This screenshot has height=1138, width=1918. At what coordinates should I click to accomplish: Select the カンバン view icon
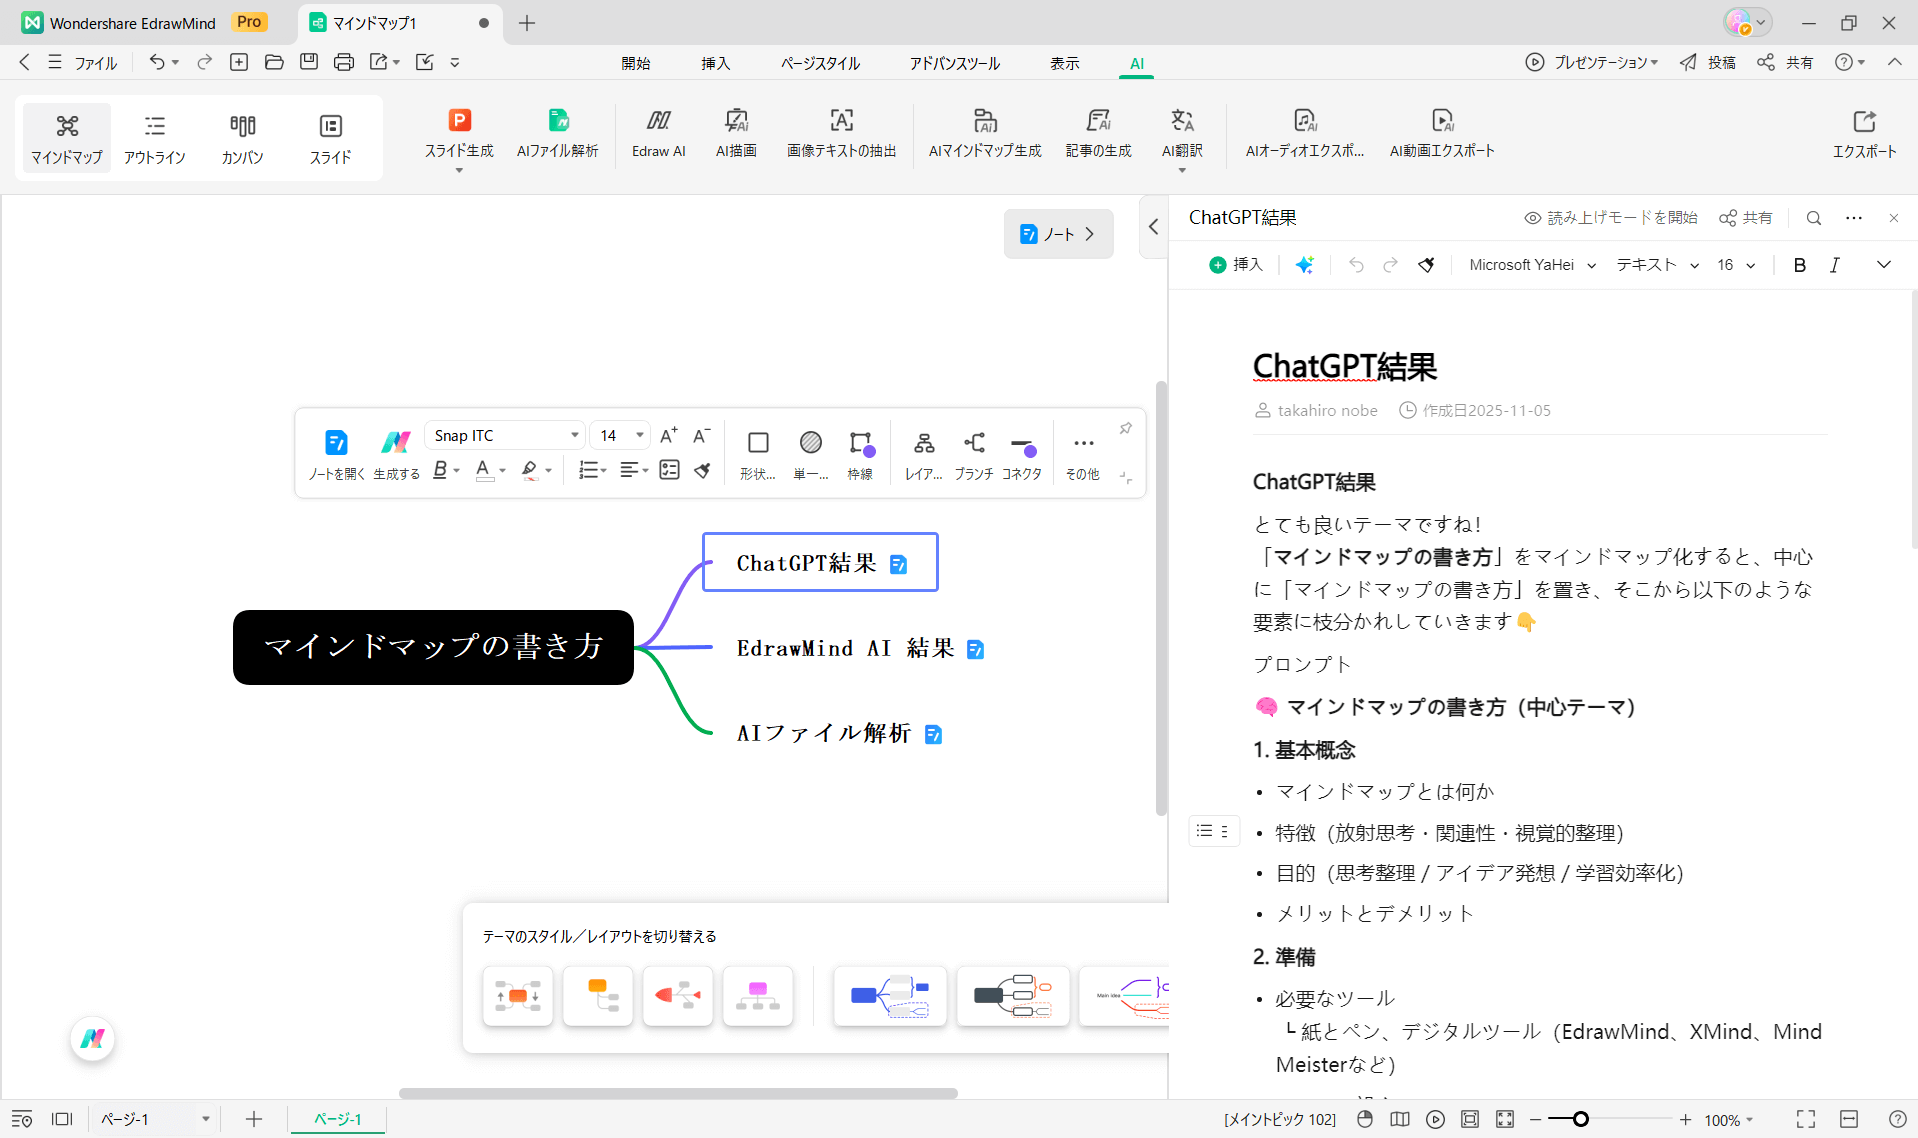pos(242,137)
